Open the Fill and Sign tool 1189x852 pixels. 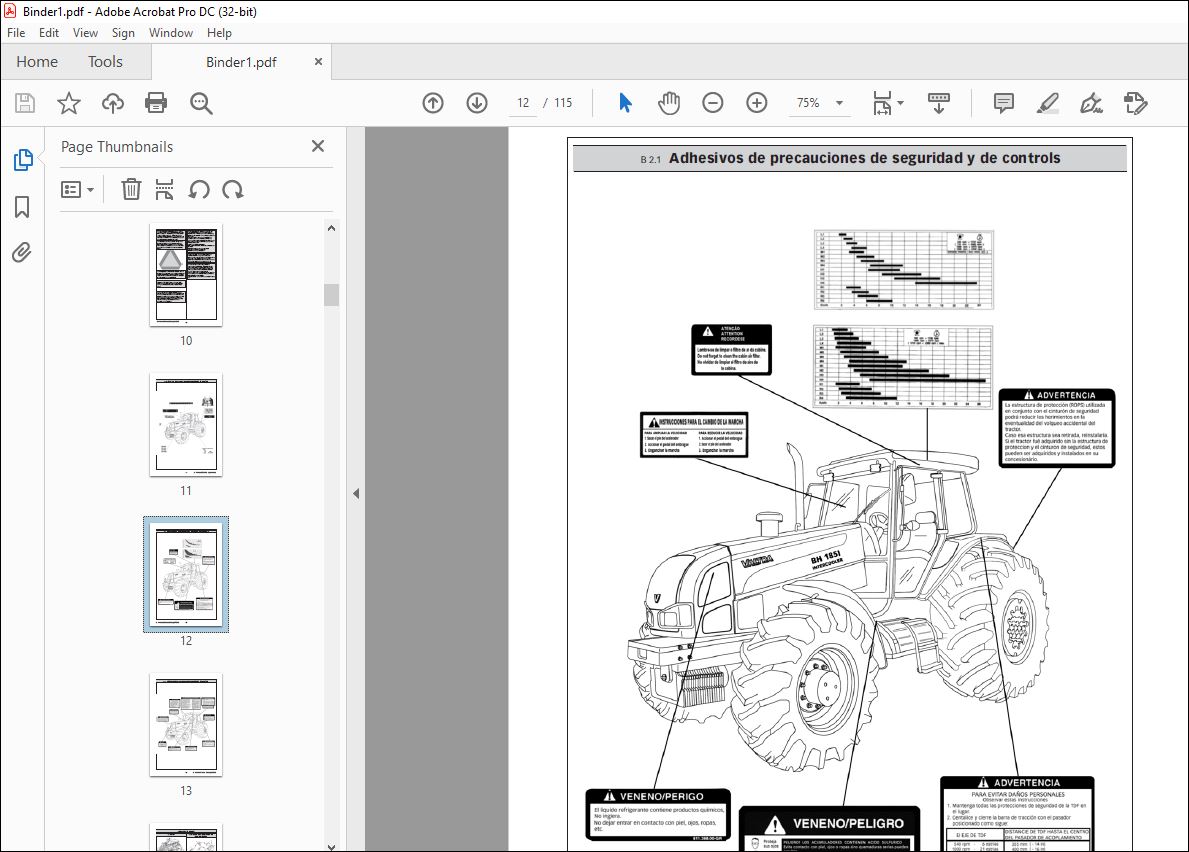[1091, 103]
